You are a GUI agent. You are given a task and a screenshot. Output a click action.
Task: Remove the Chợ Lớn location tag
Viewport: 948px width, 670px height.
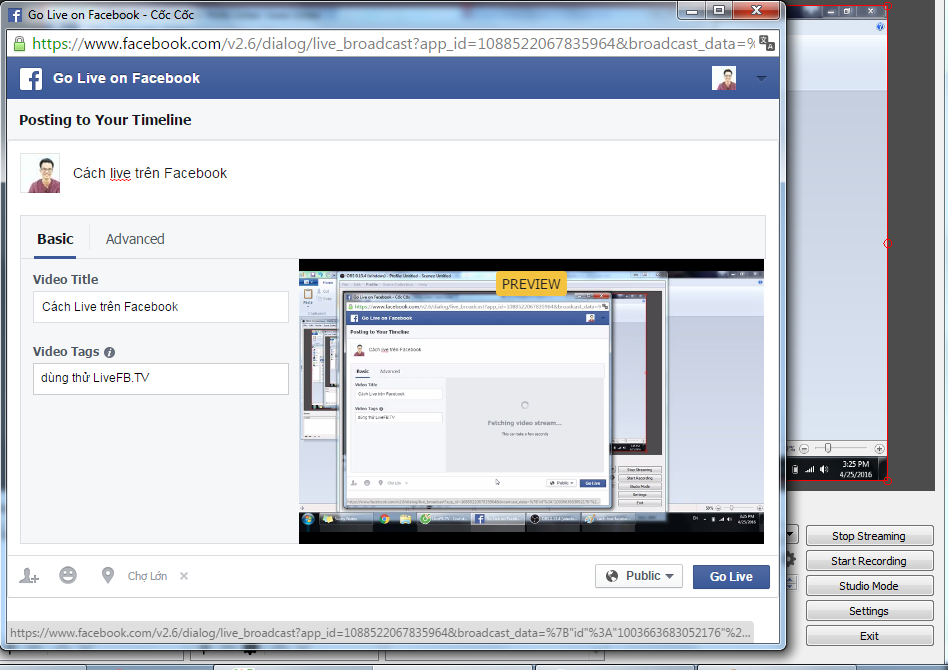(184, 576)
